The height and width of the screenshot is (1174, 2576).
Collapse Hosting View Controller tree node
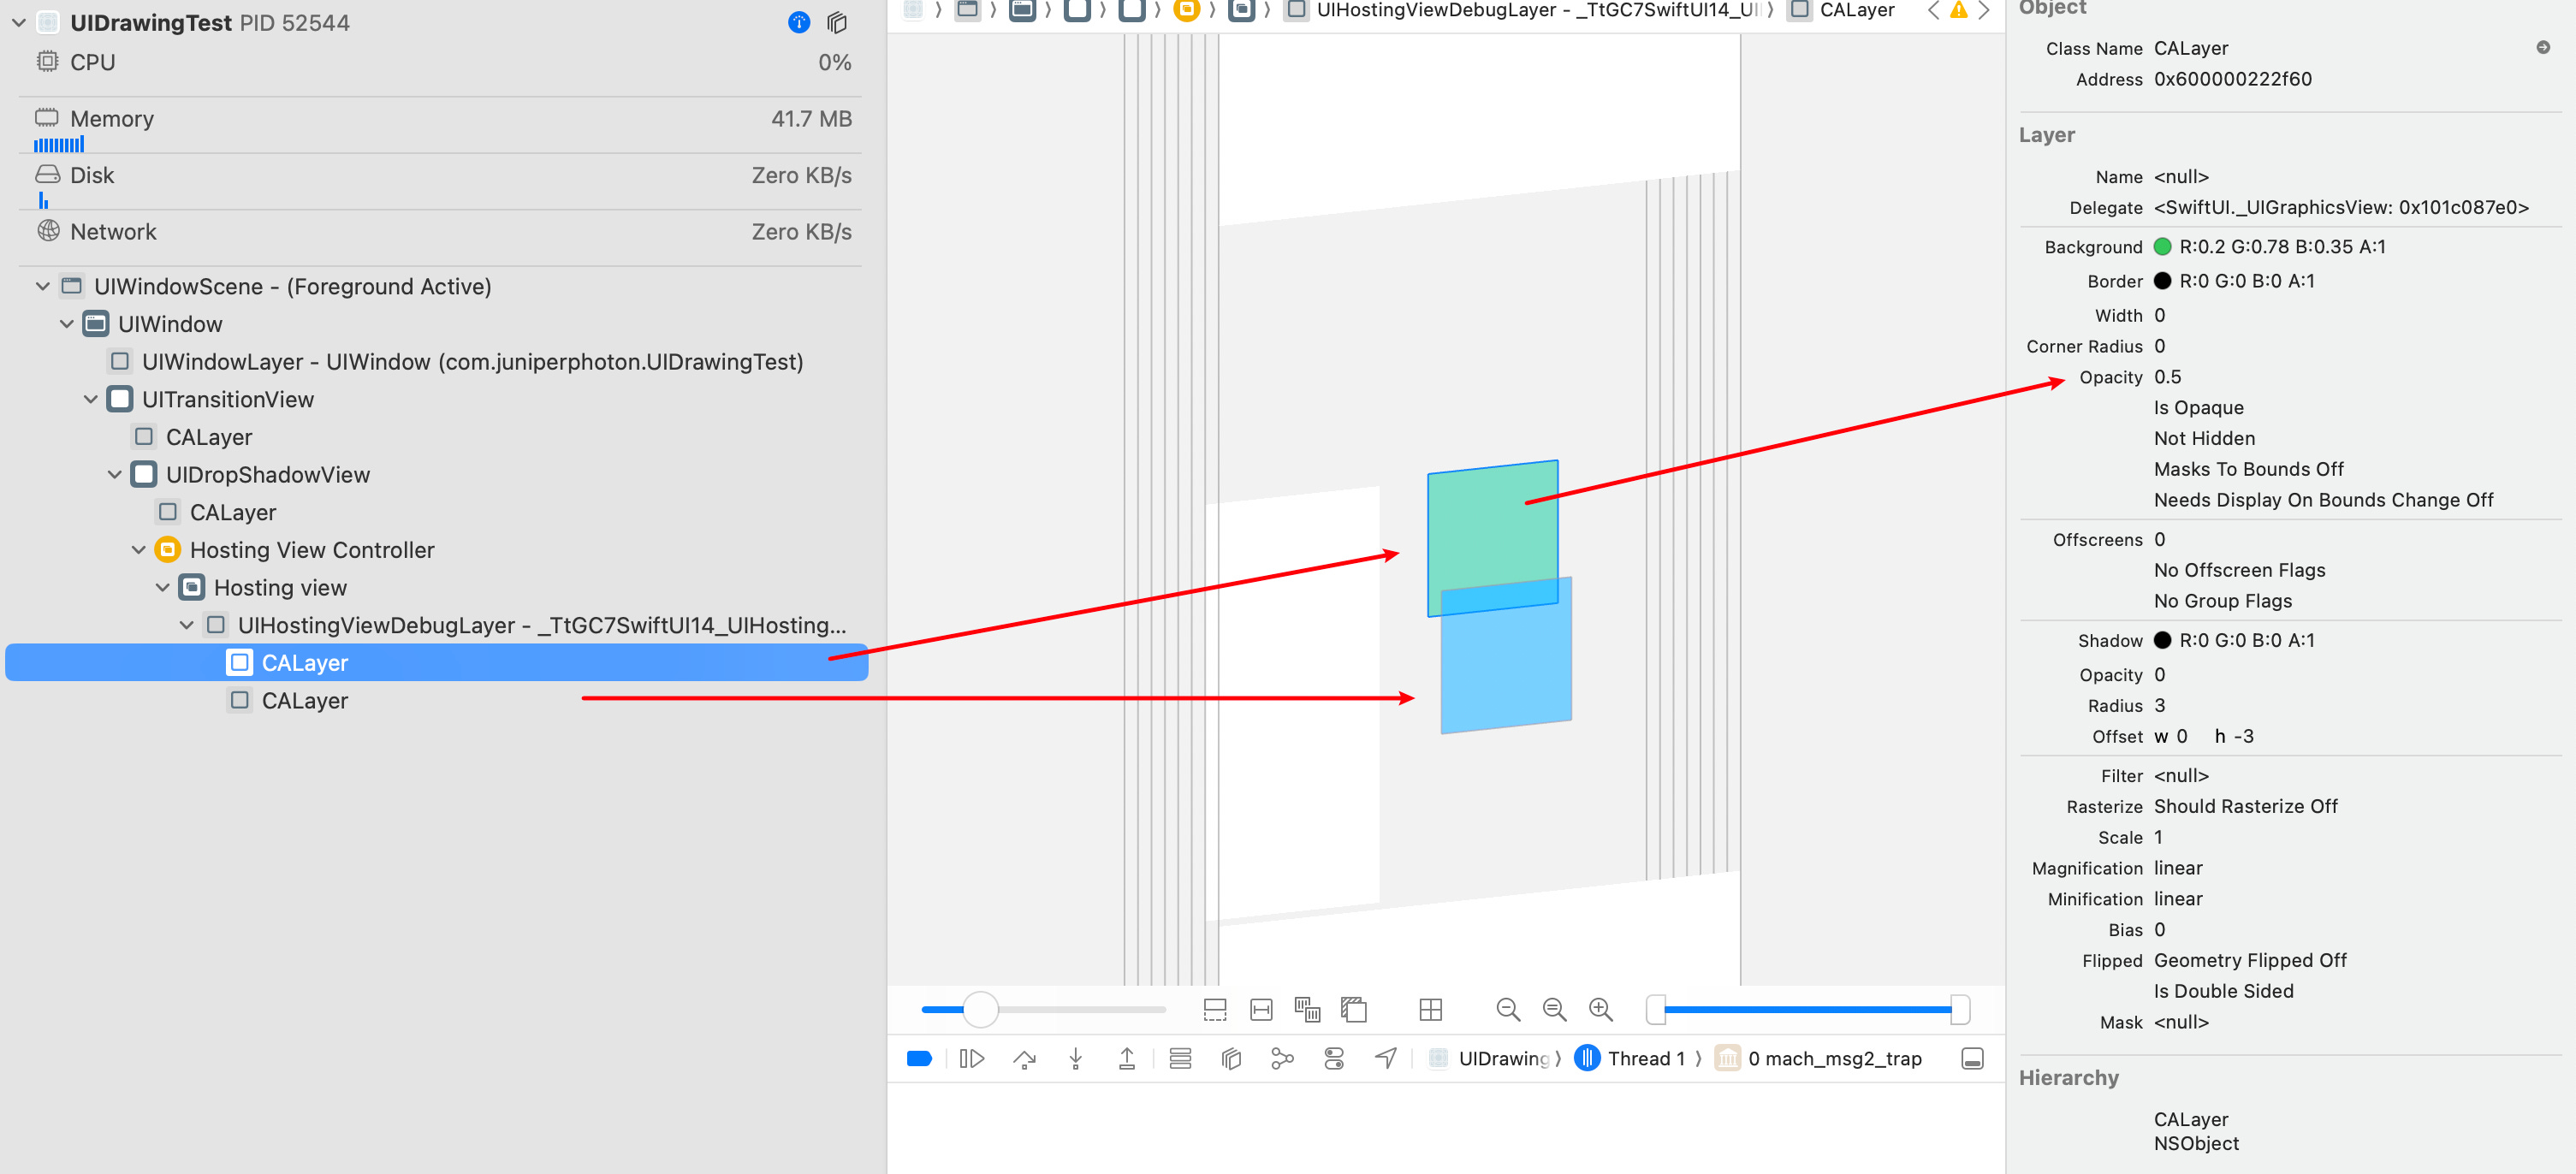(139, 550)
